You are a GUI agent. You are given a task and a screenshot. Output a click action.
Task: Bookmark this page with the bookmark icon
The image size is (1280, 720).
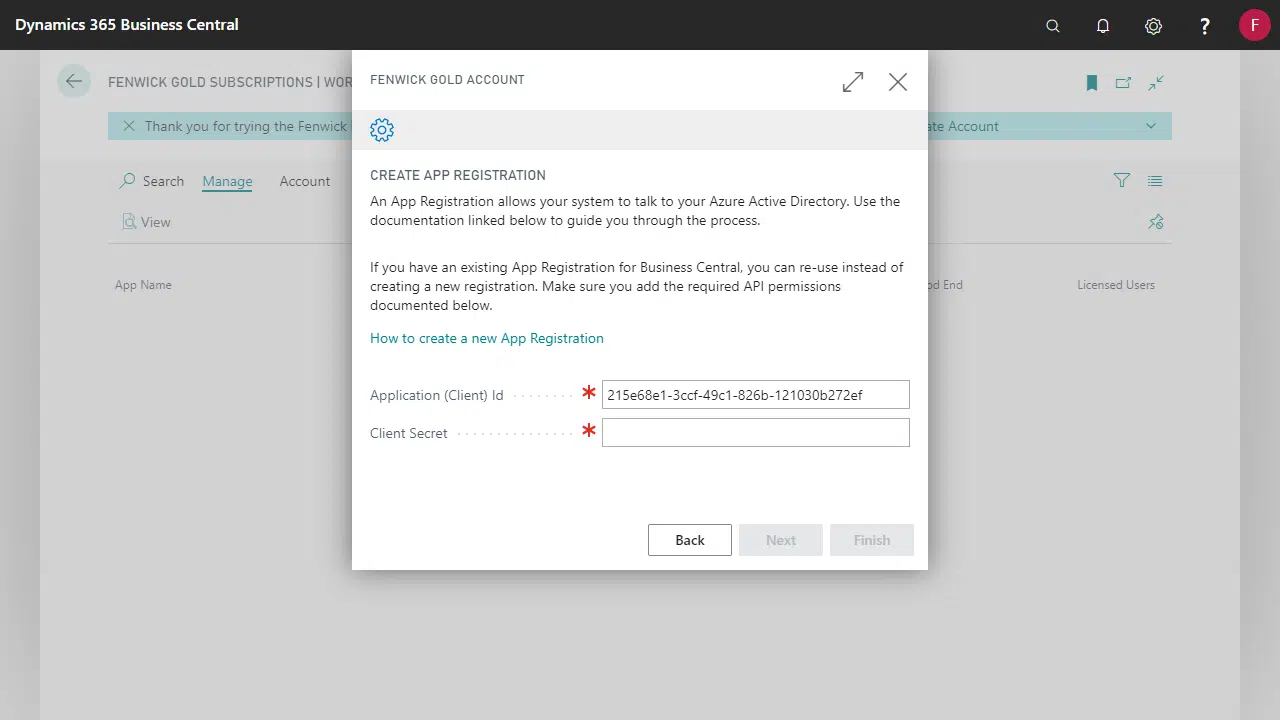click(x=1092, y=83)
